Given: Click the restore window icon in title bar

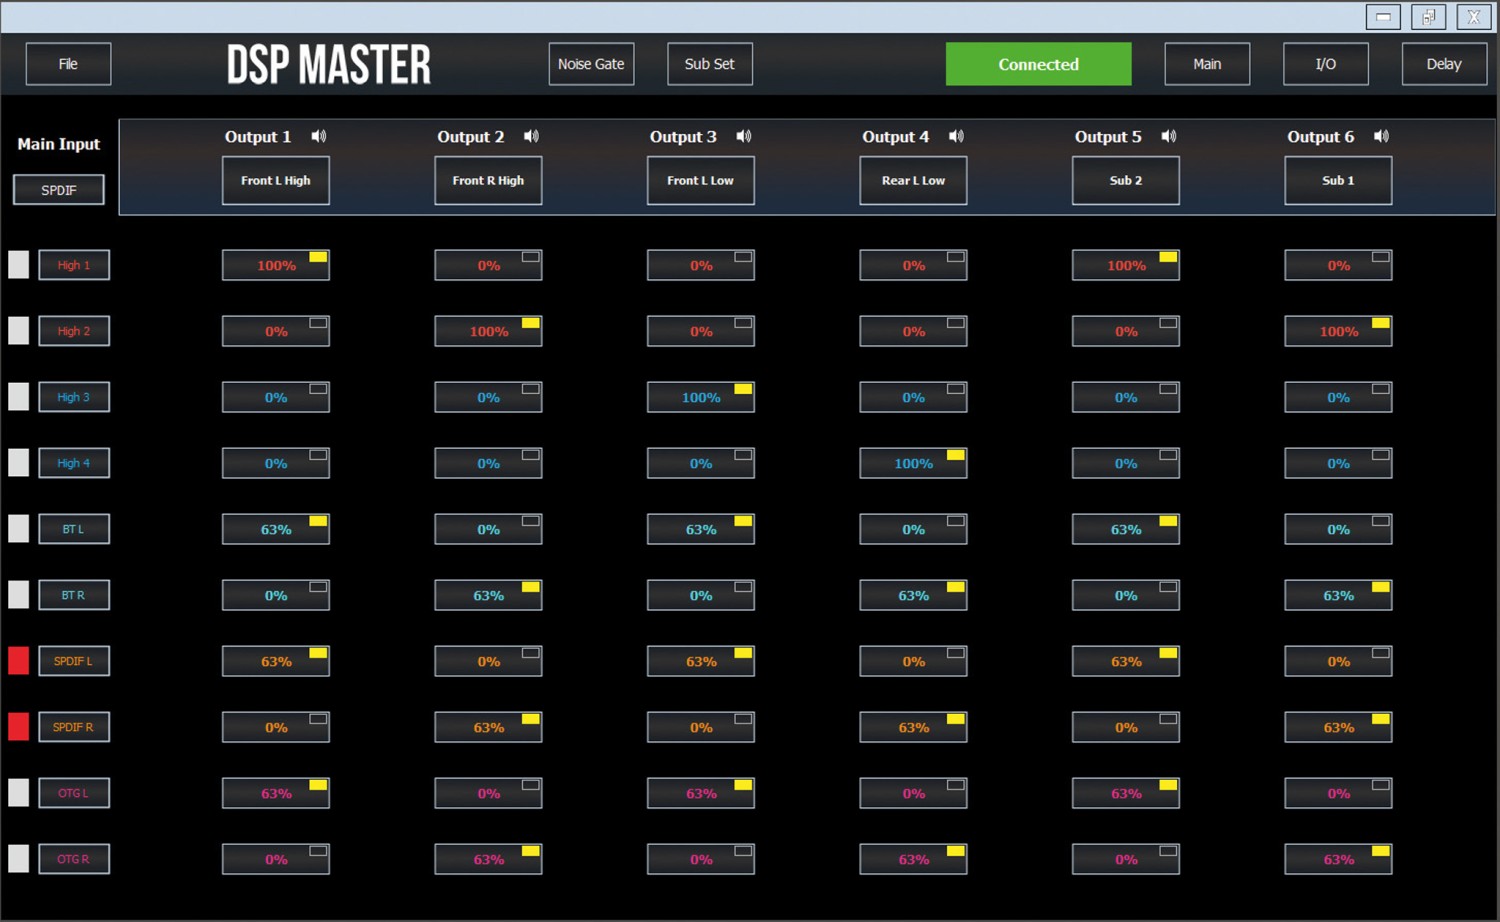Looking at the screenshot, I should point(1428,17).
